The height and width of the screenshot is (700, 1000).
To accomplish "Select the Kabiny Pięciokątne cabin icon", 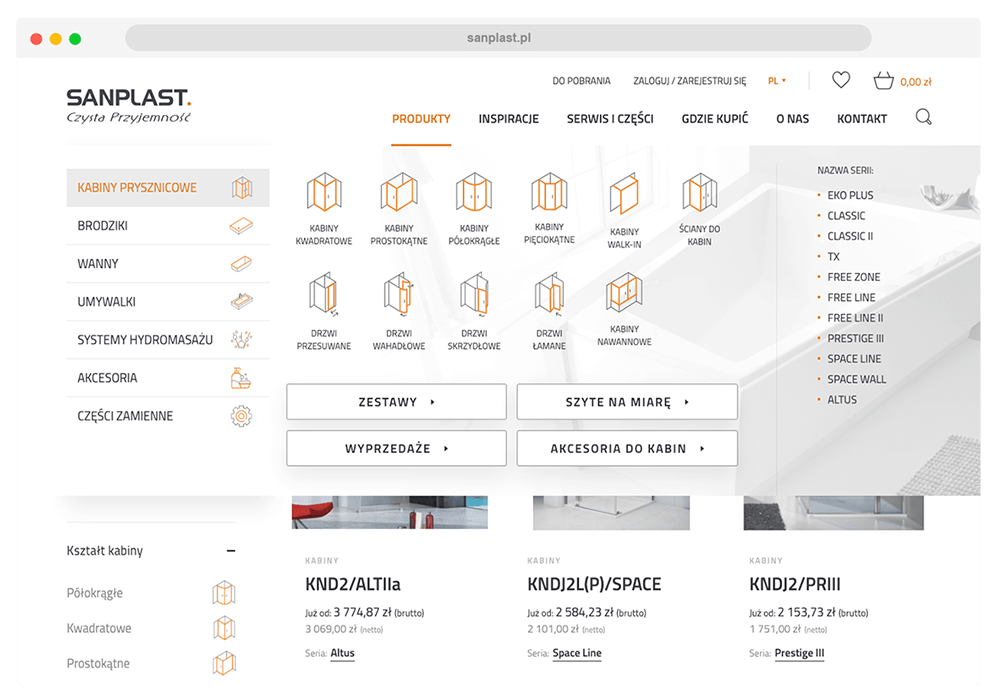I will pos(549,192).
